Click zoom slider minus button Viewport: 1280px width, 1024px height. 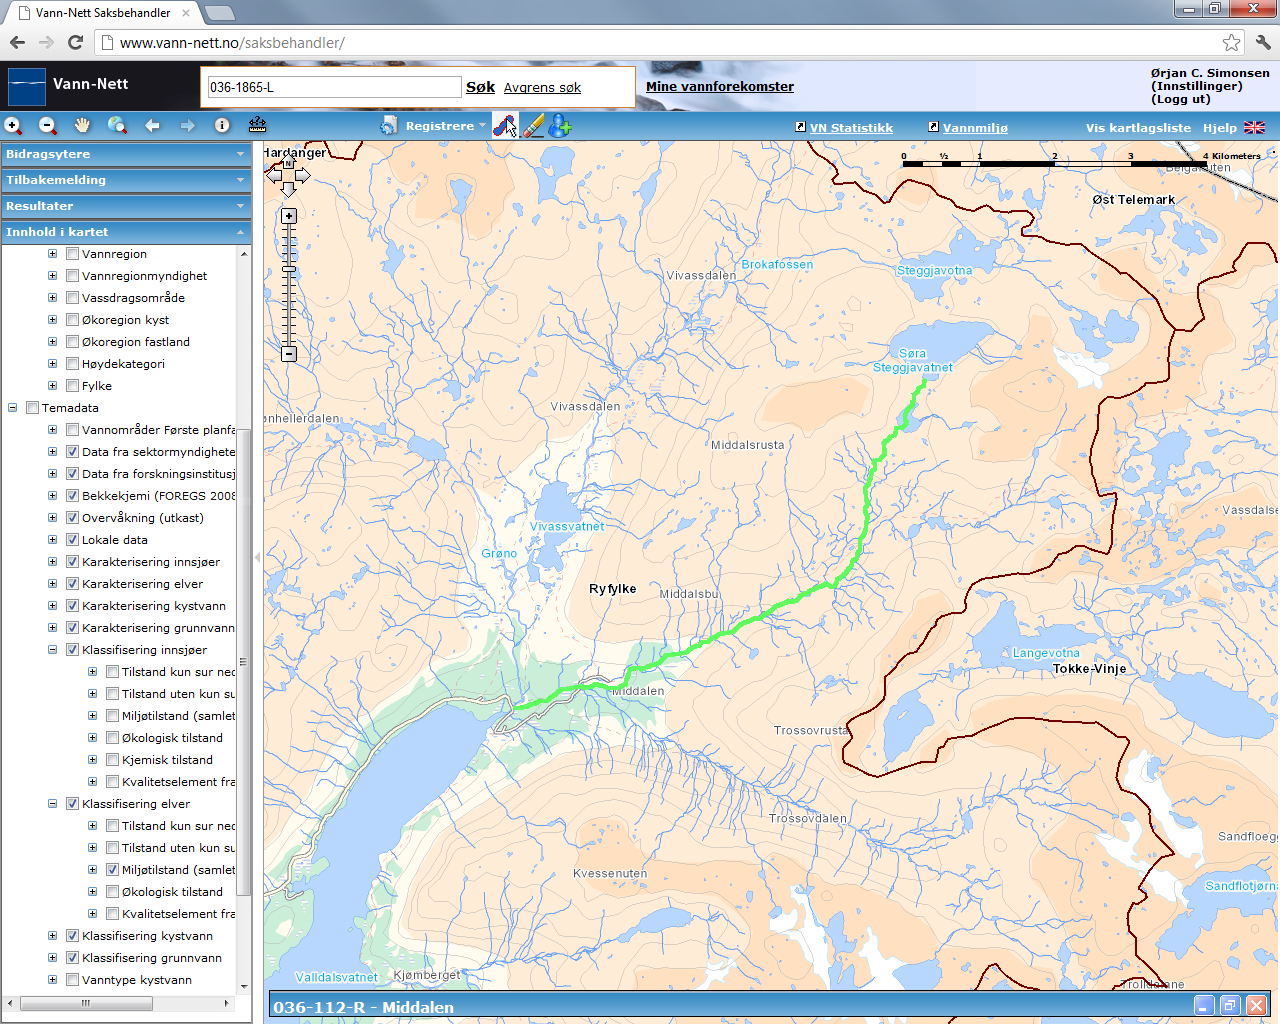pos(289,354)
